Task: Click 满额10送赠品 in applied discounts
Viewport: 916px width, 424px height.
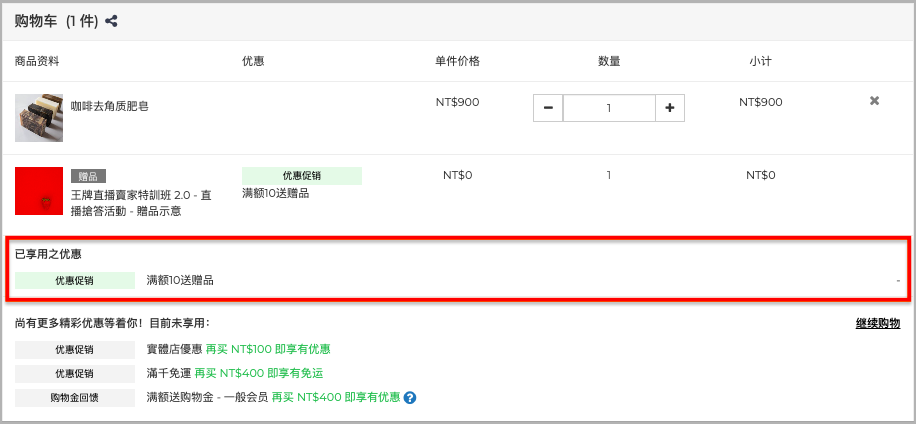Action: tap(180, 280)
